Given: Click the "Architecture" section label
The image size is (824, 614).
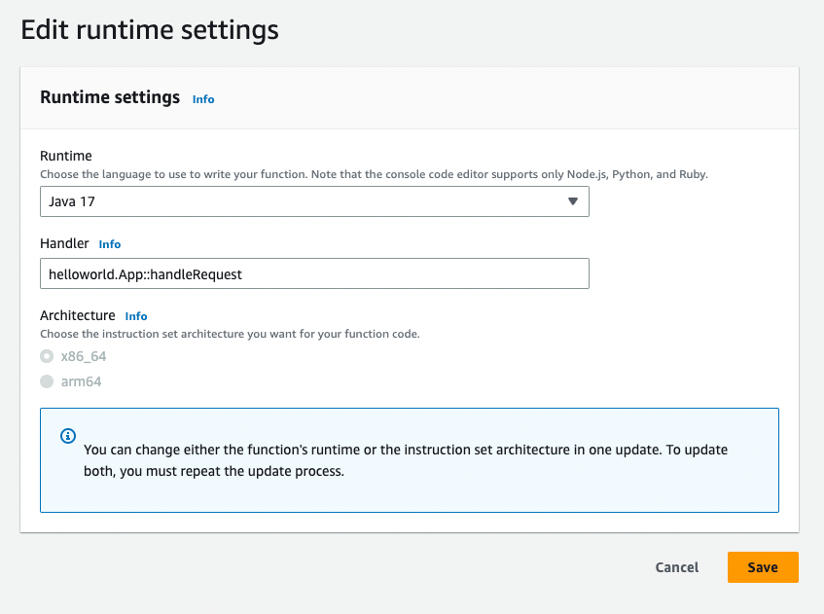Looking at the screenshot, I should click(x=78, y=315).
